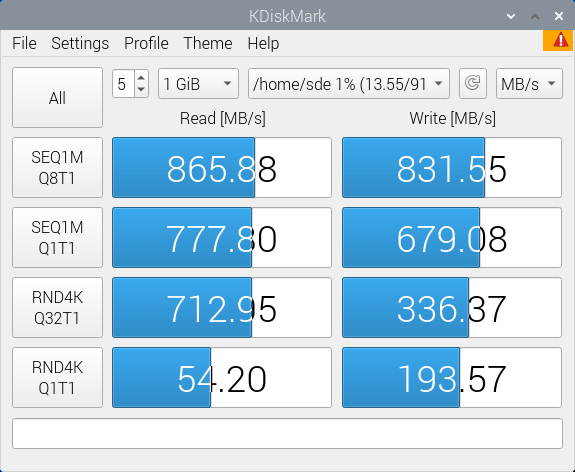Click the Read [MB/s] column header

[x=223, y=118]
